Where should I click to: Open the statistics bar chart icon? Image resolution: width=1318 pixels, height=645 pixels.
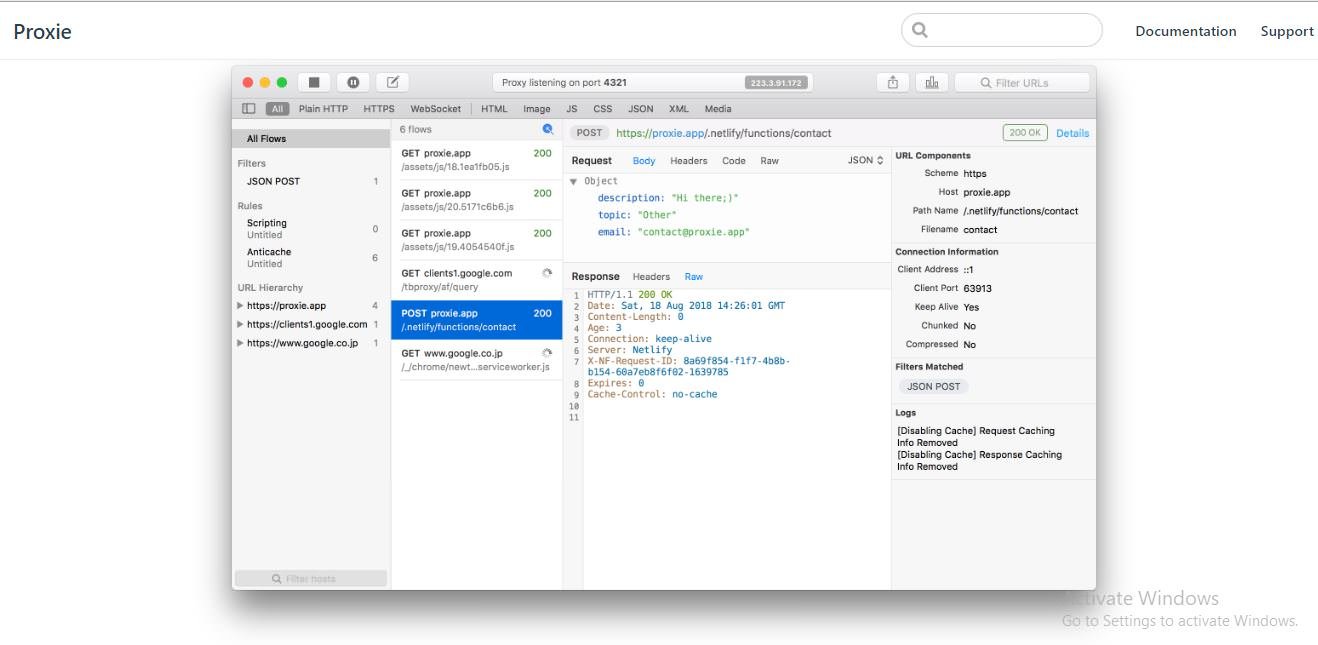[x=932, y=83]
